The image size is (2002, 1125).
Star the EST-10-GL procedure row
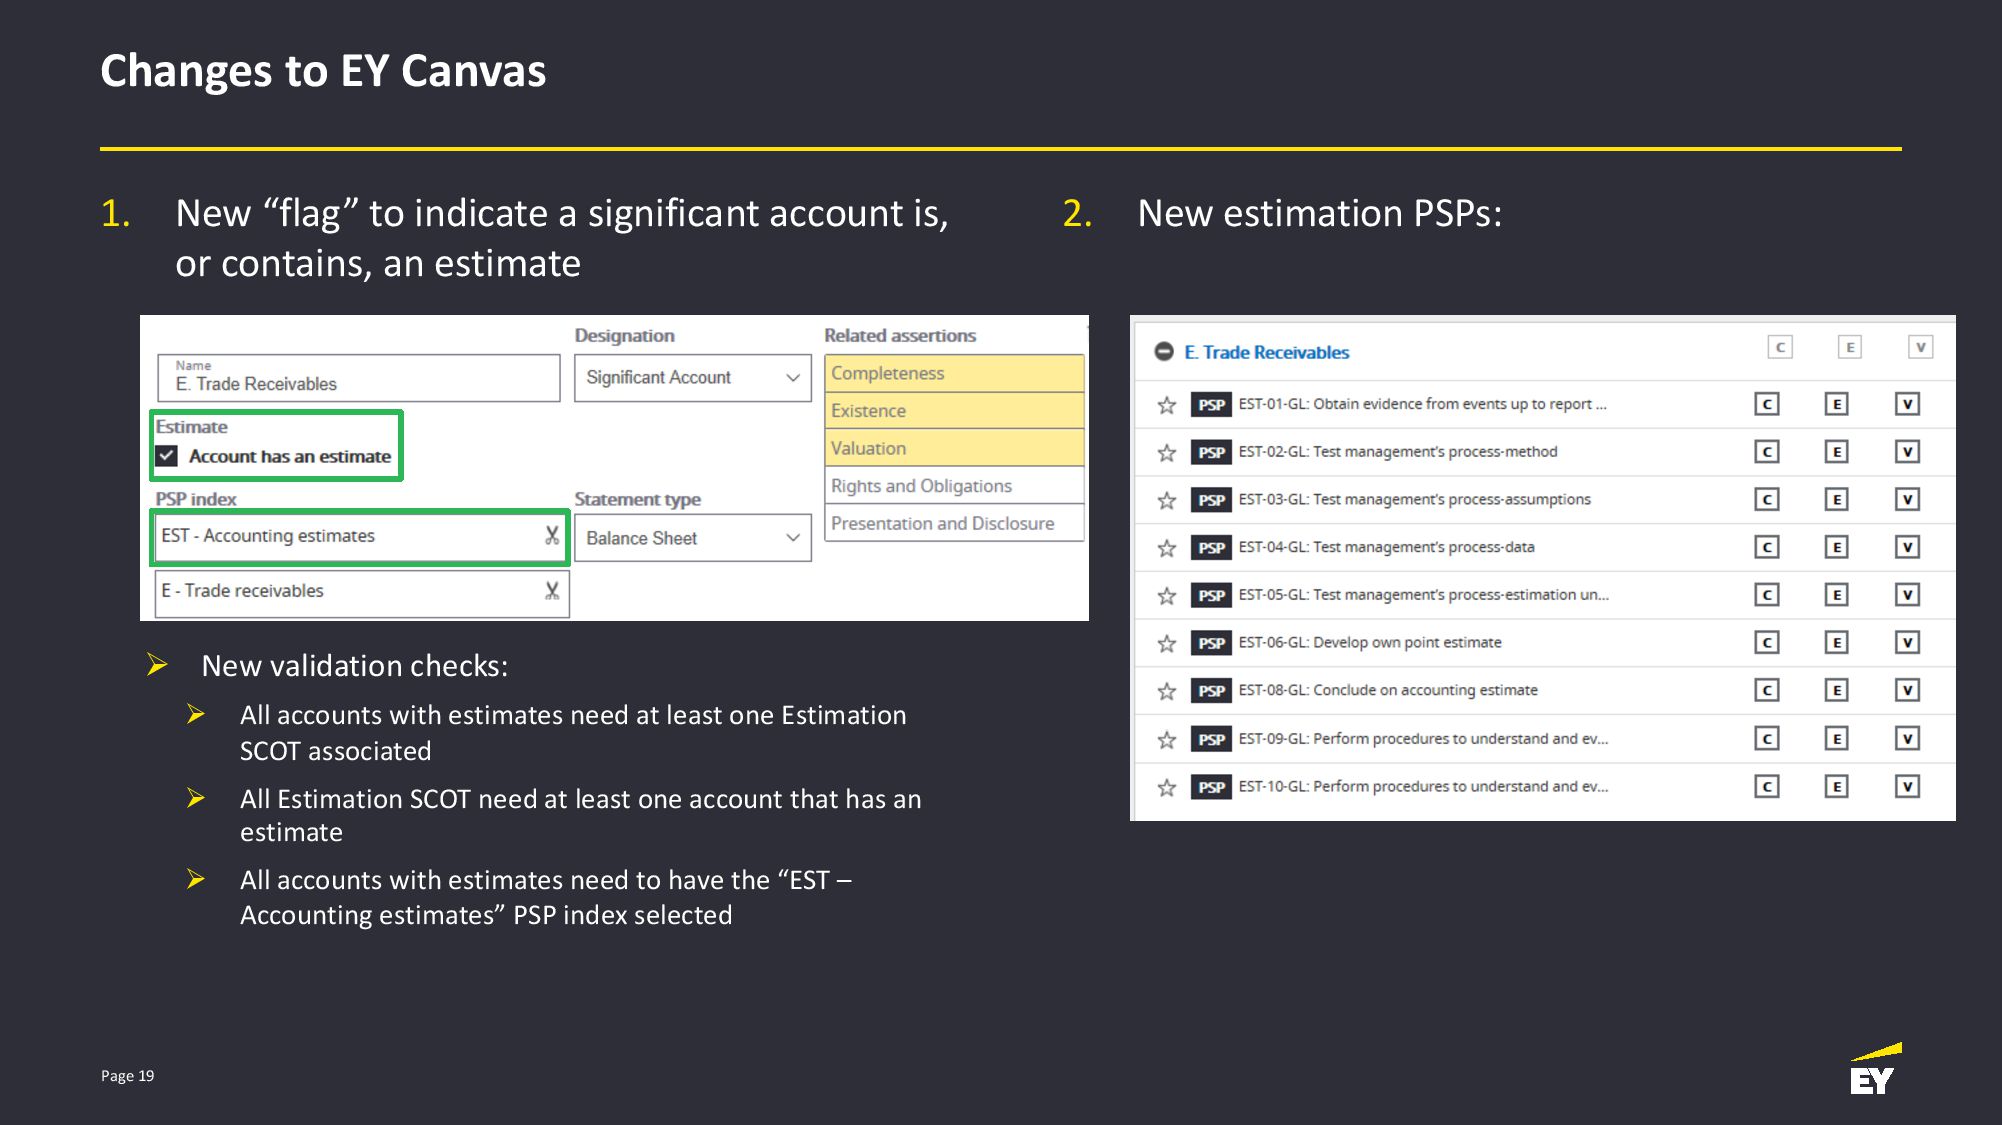click(1166, 787)
